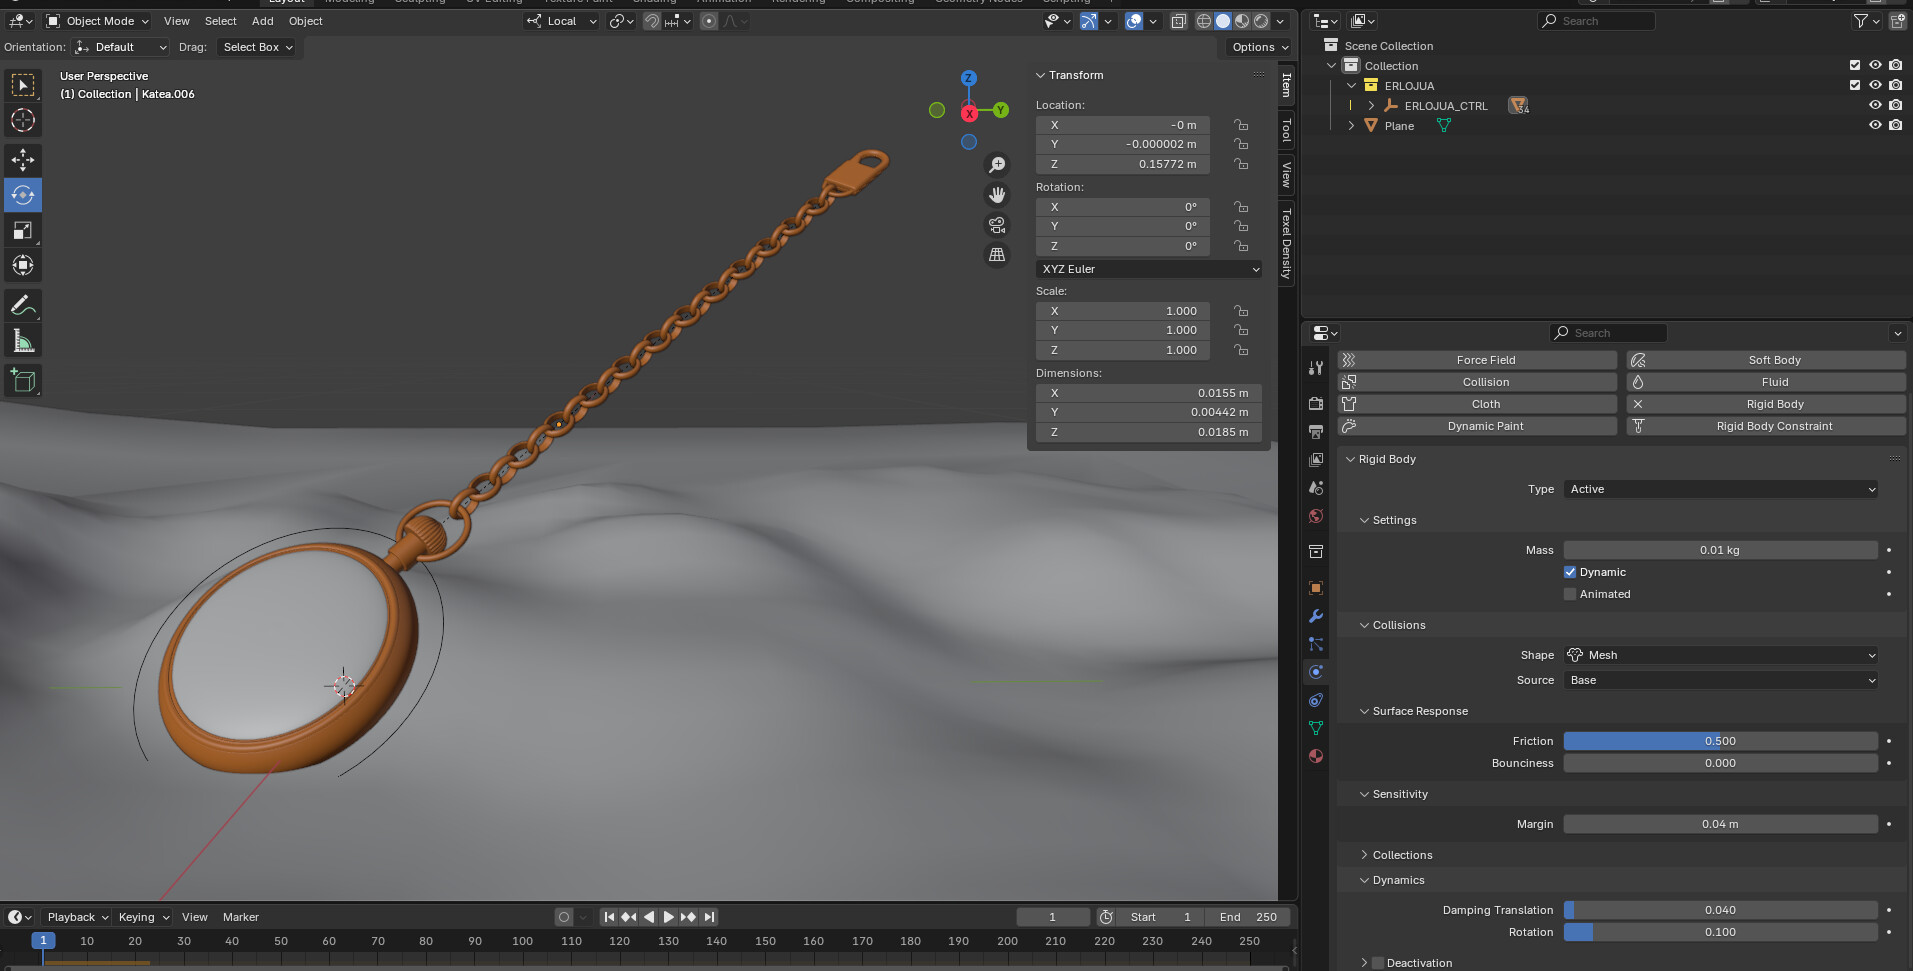
Task: Choose the Measure tool
Action: 23,341
